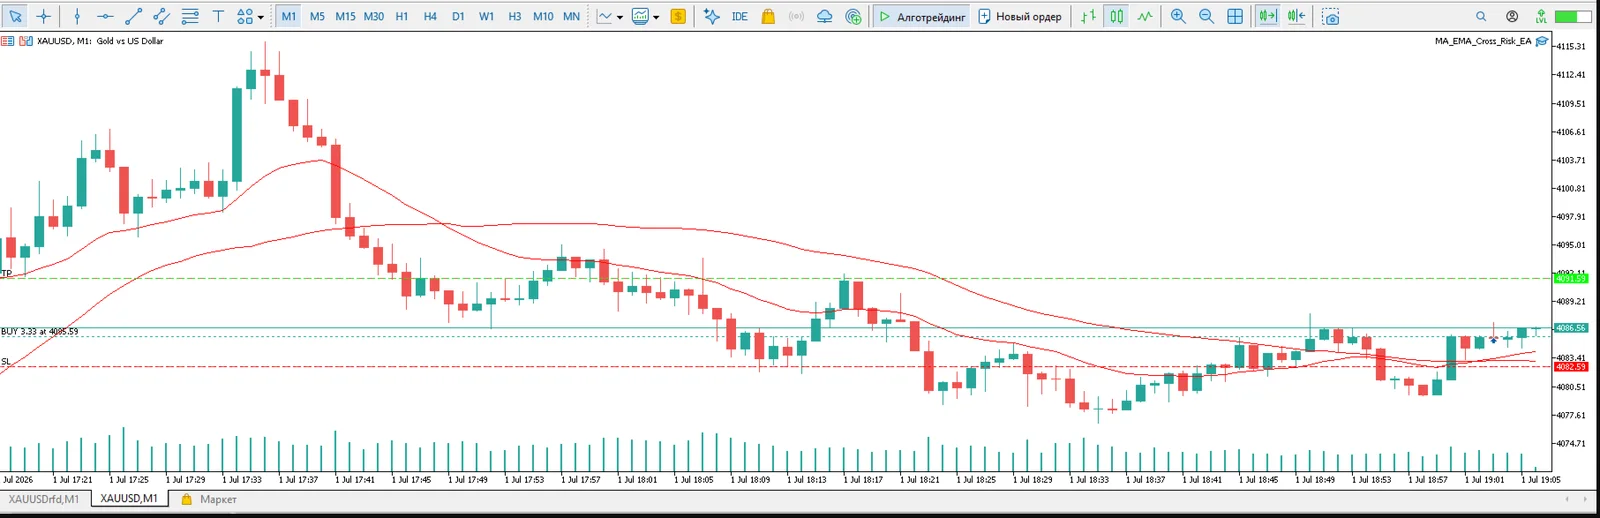Switch to the M5 timeframe
Viewport: 1600px width, 518px height.
point(317,16)
